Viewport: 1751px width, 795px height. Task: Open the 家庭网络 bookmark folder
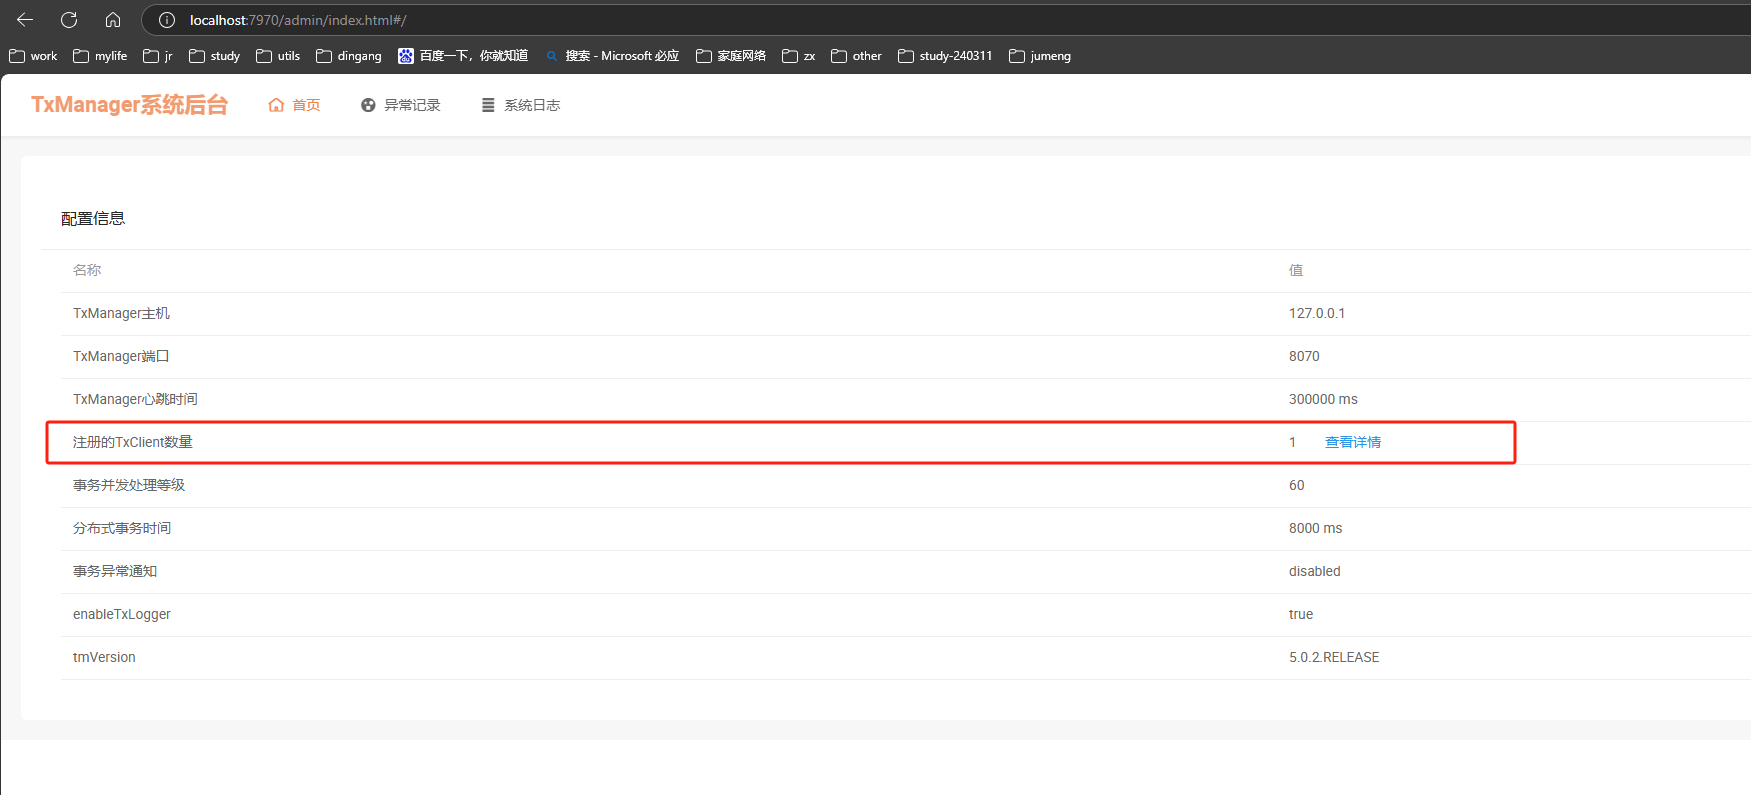click(731, 56)
